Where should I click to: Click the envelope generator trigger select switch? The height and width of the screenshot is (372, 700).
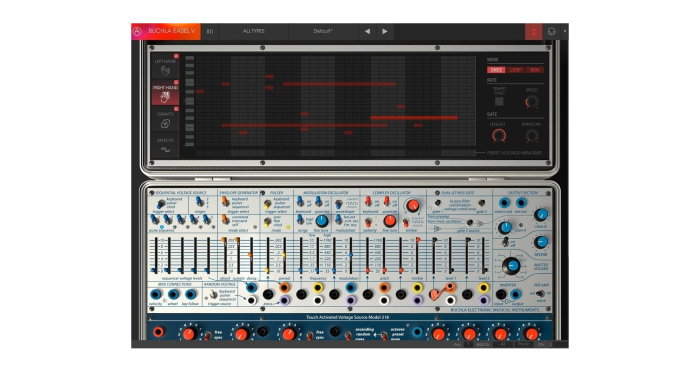click(x=225, y=203)
